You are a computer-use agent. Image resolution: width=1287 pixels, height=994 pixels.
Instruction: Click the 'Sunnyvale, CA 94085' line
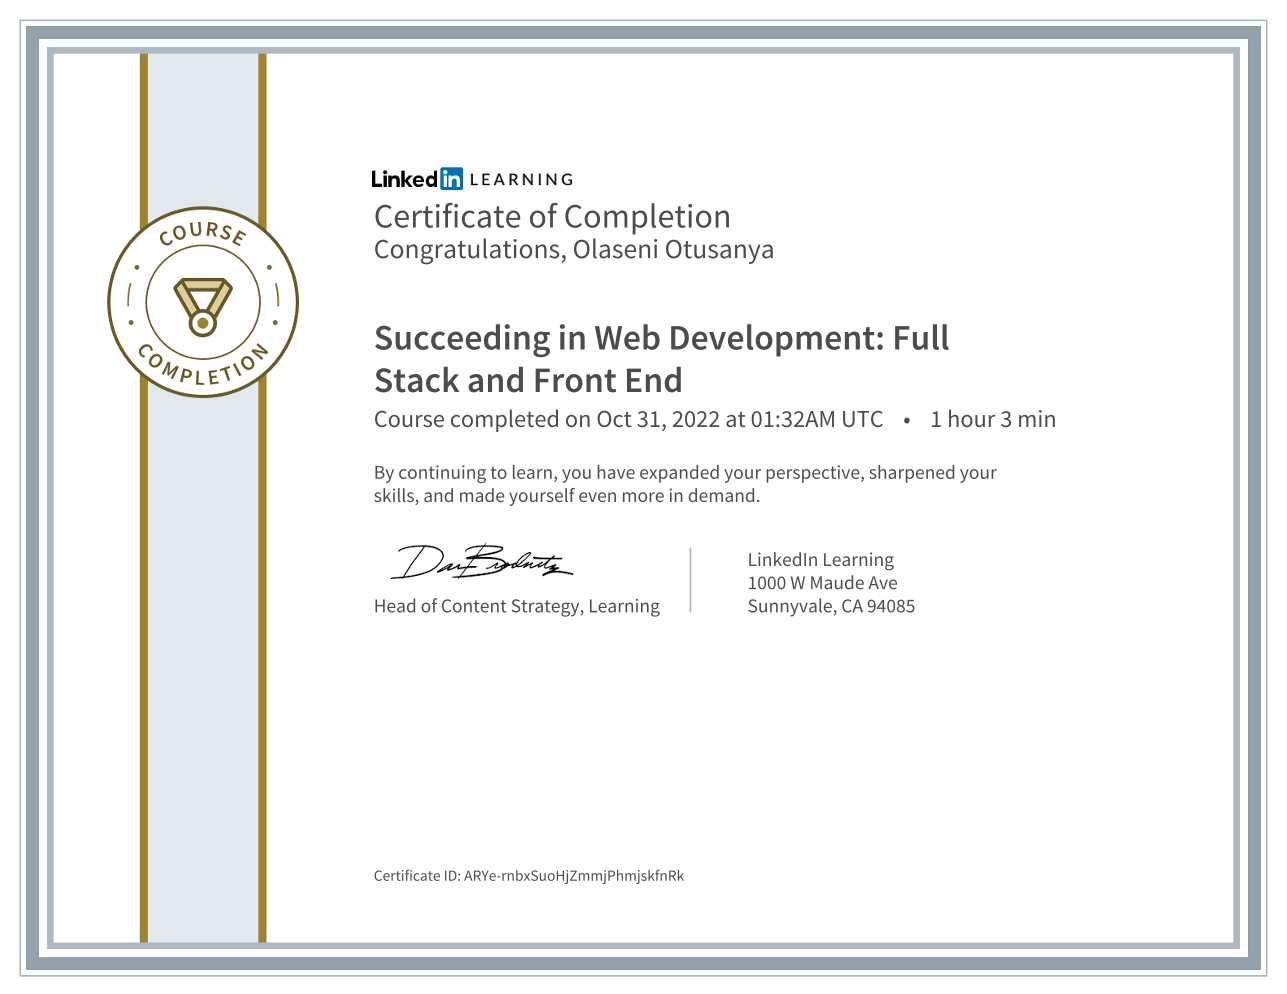[x=831, y=606]
